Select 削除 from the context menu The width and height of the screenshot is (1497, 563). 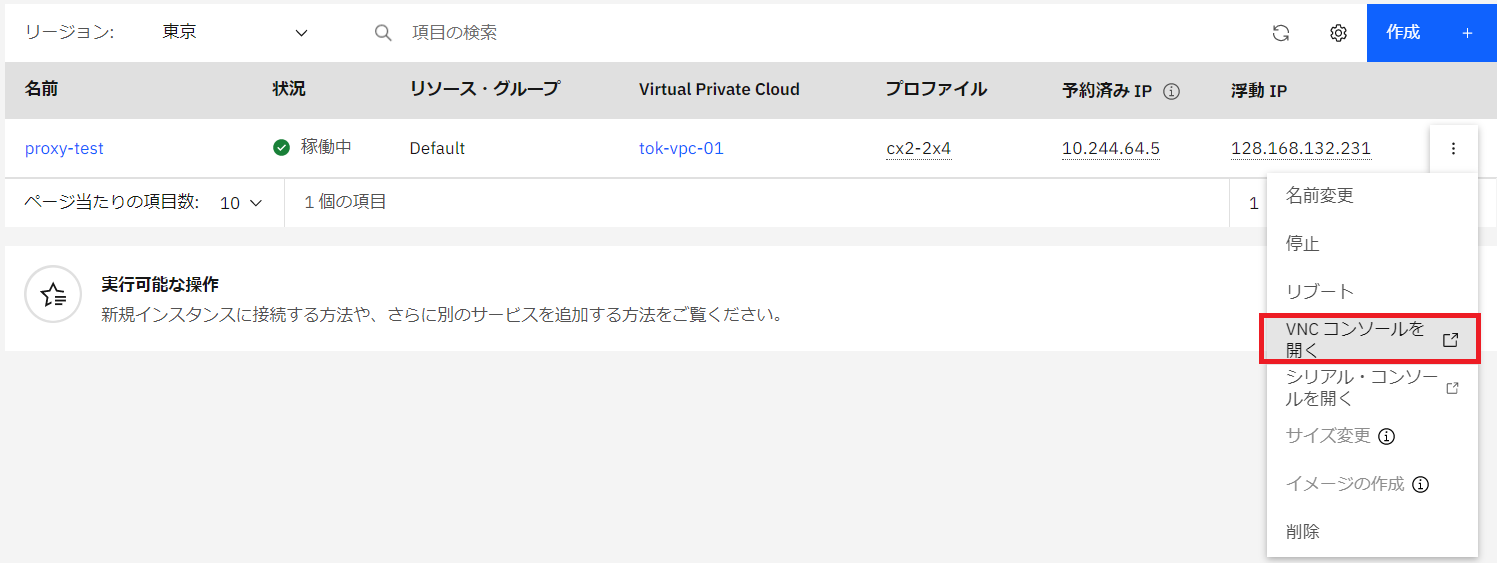[1302, 532]
